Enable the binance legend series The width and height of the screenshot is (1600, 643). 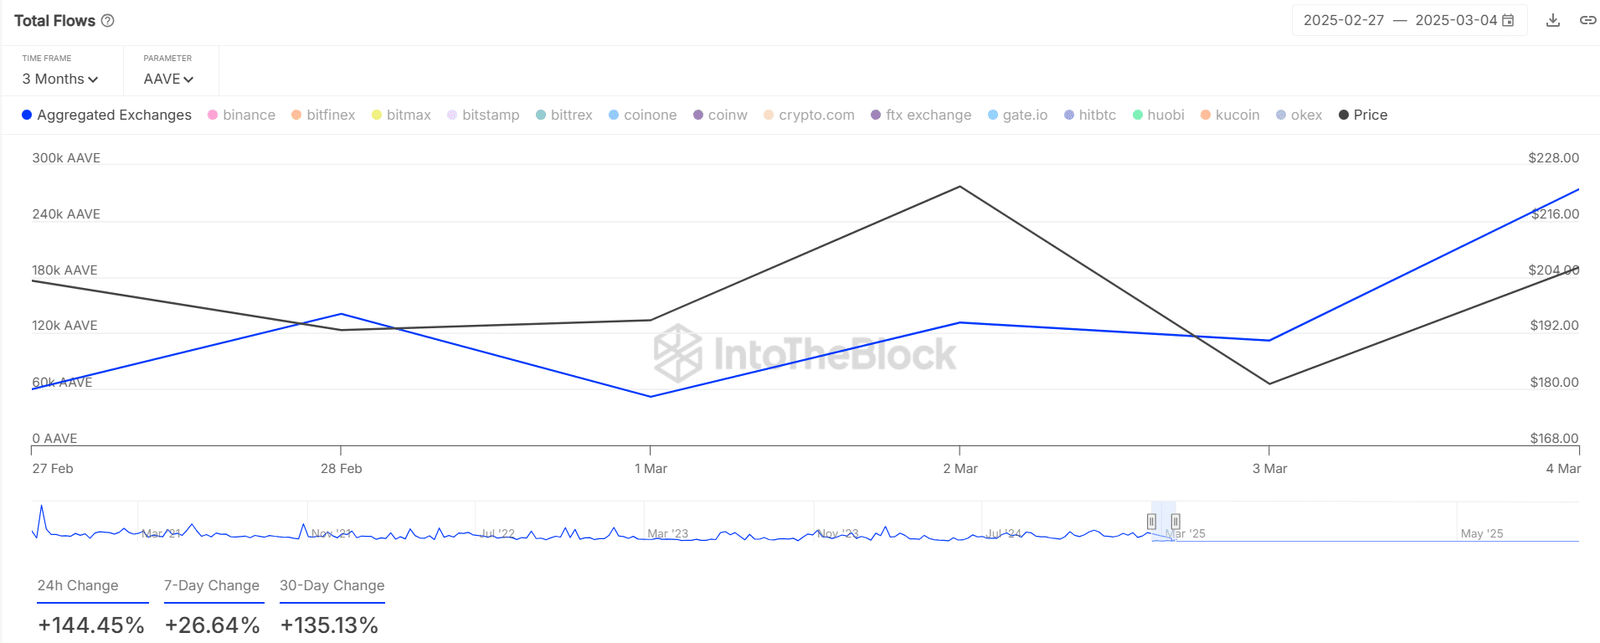241,115
